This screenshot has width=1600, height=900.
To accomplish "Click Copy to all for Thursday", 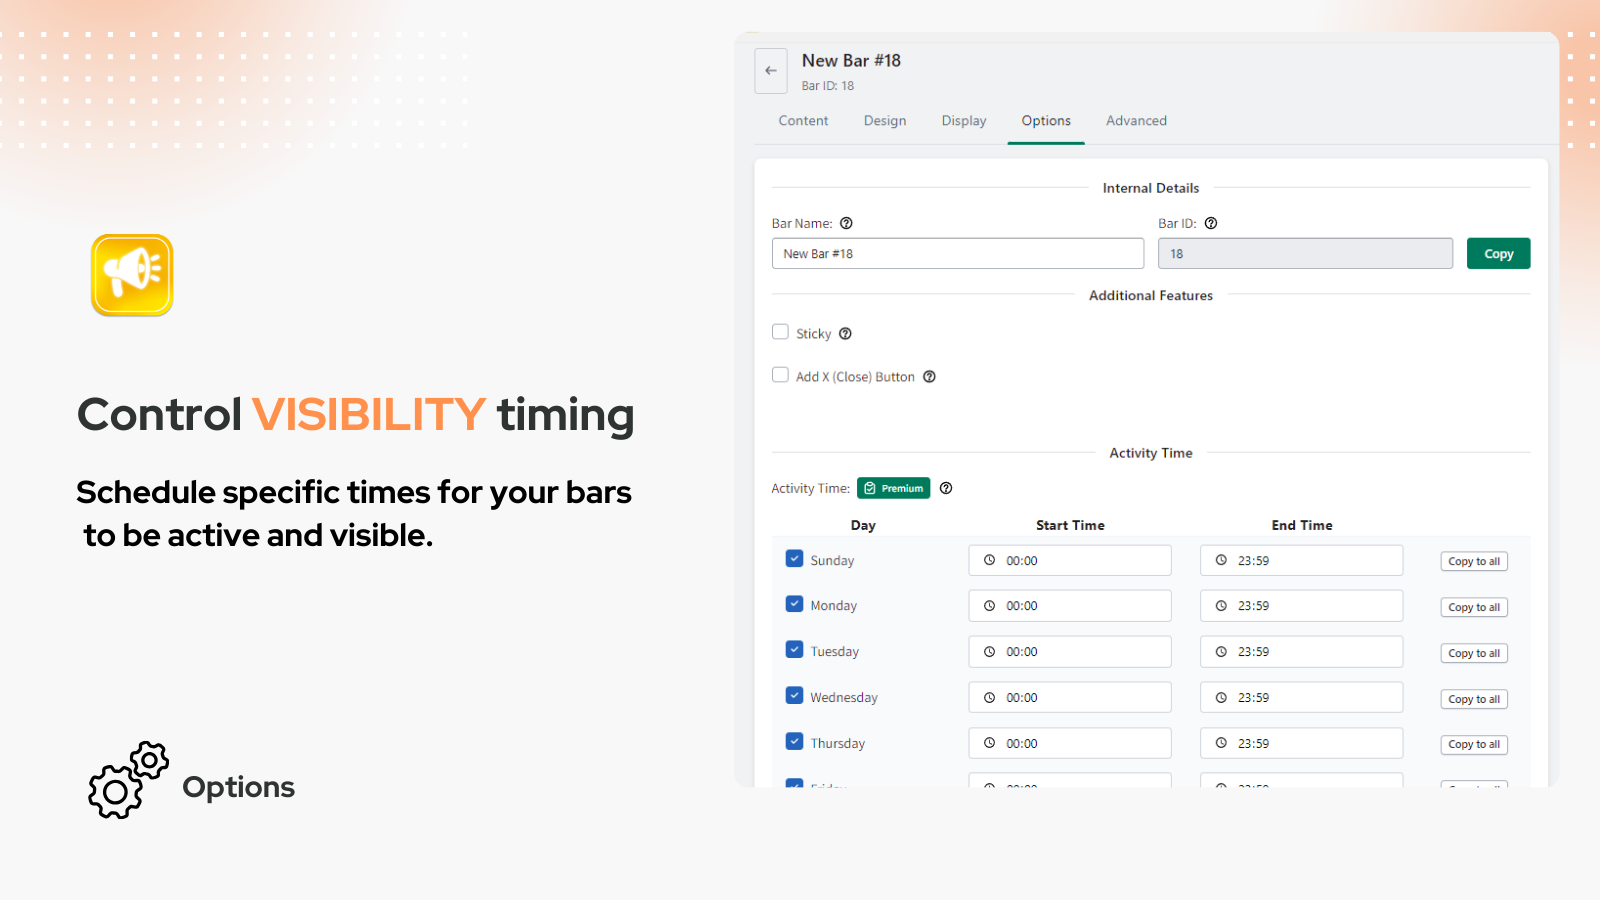I will pyautogui.click(x=1474, y=745).
